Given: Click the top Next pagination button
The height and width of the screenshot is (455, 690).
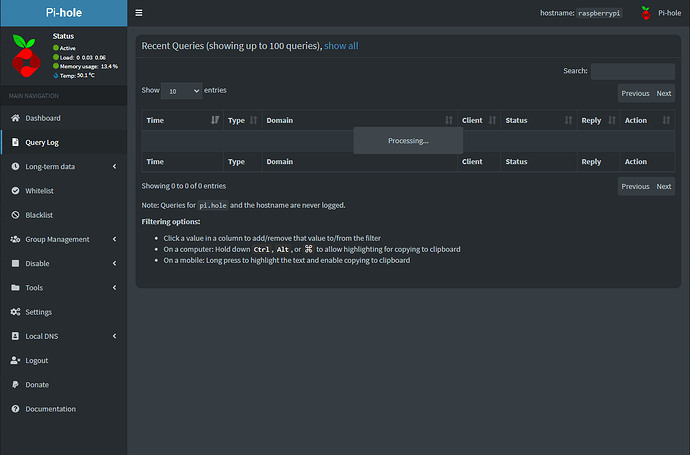Looking at the screenshot, I should pyautogui.click(x=663, y=93).
